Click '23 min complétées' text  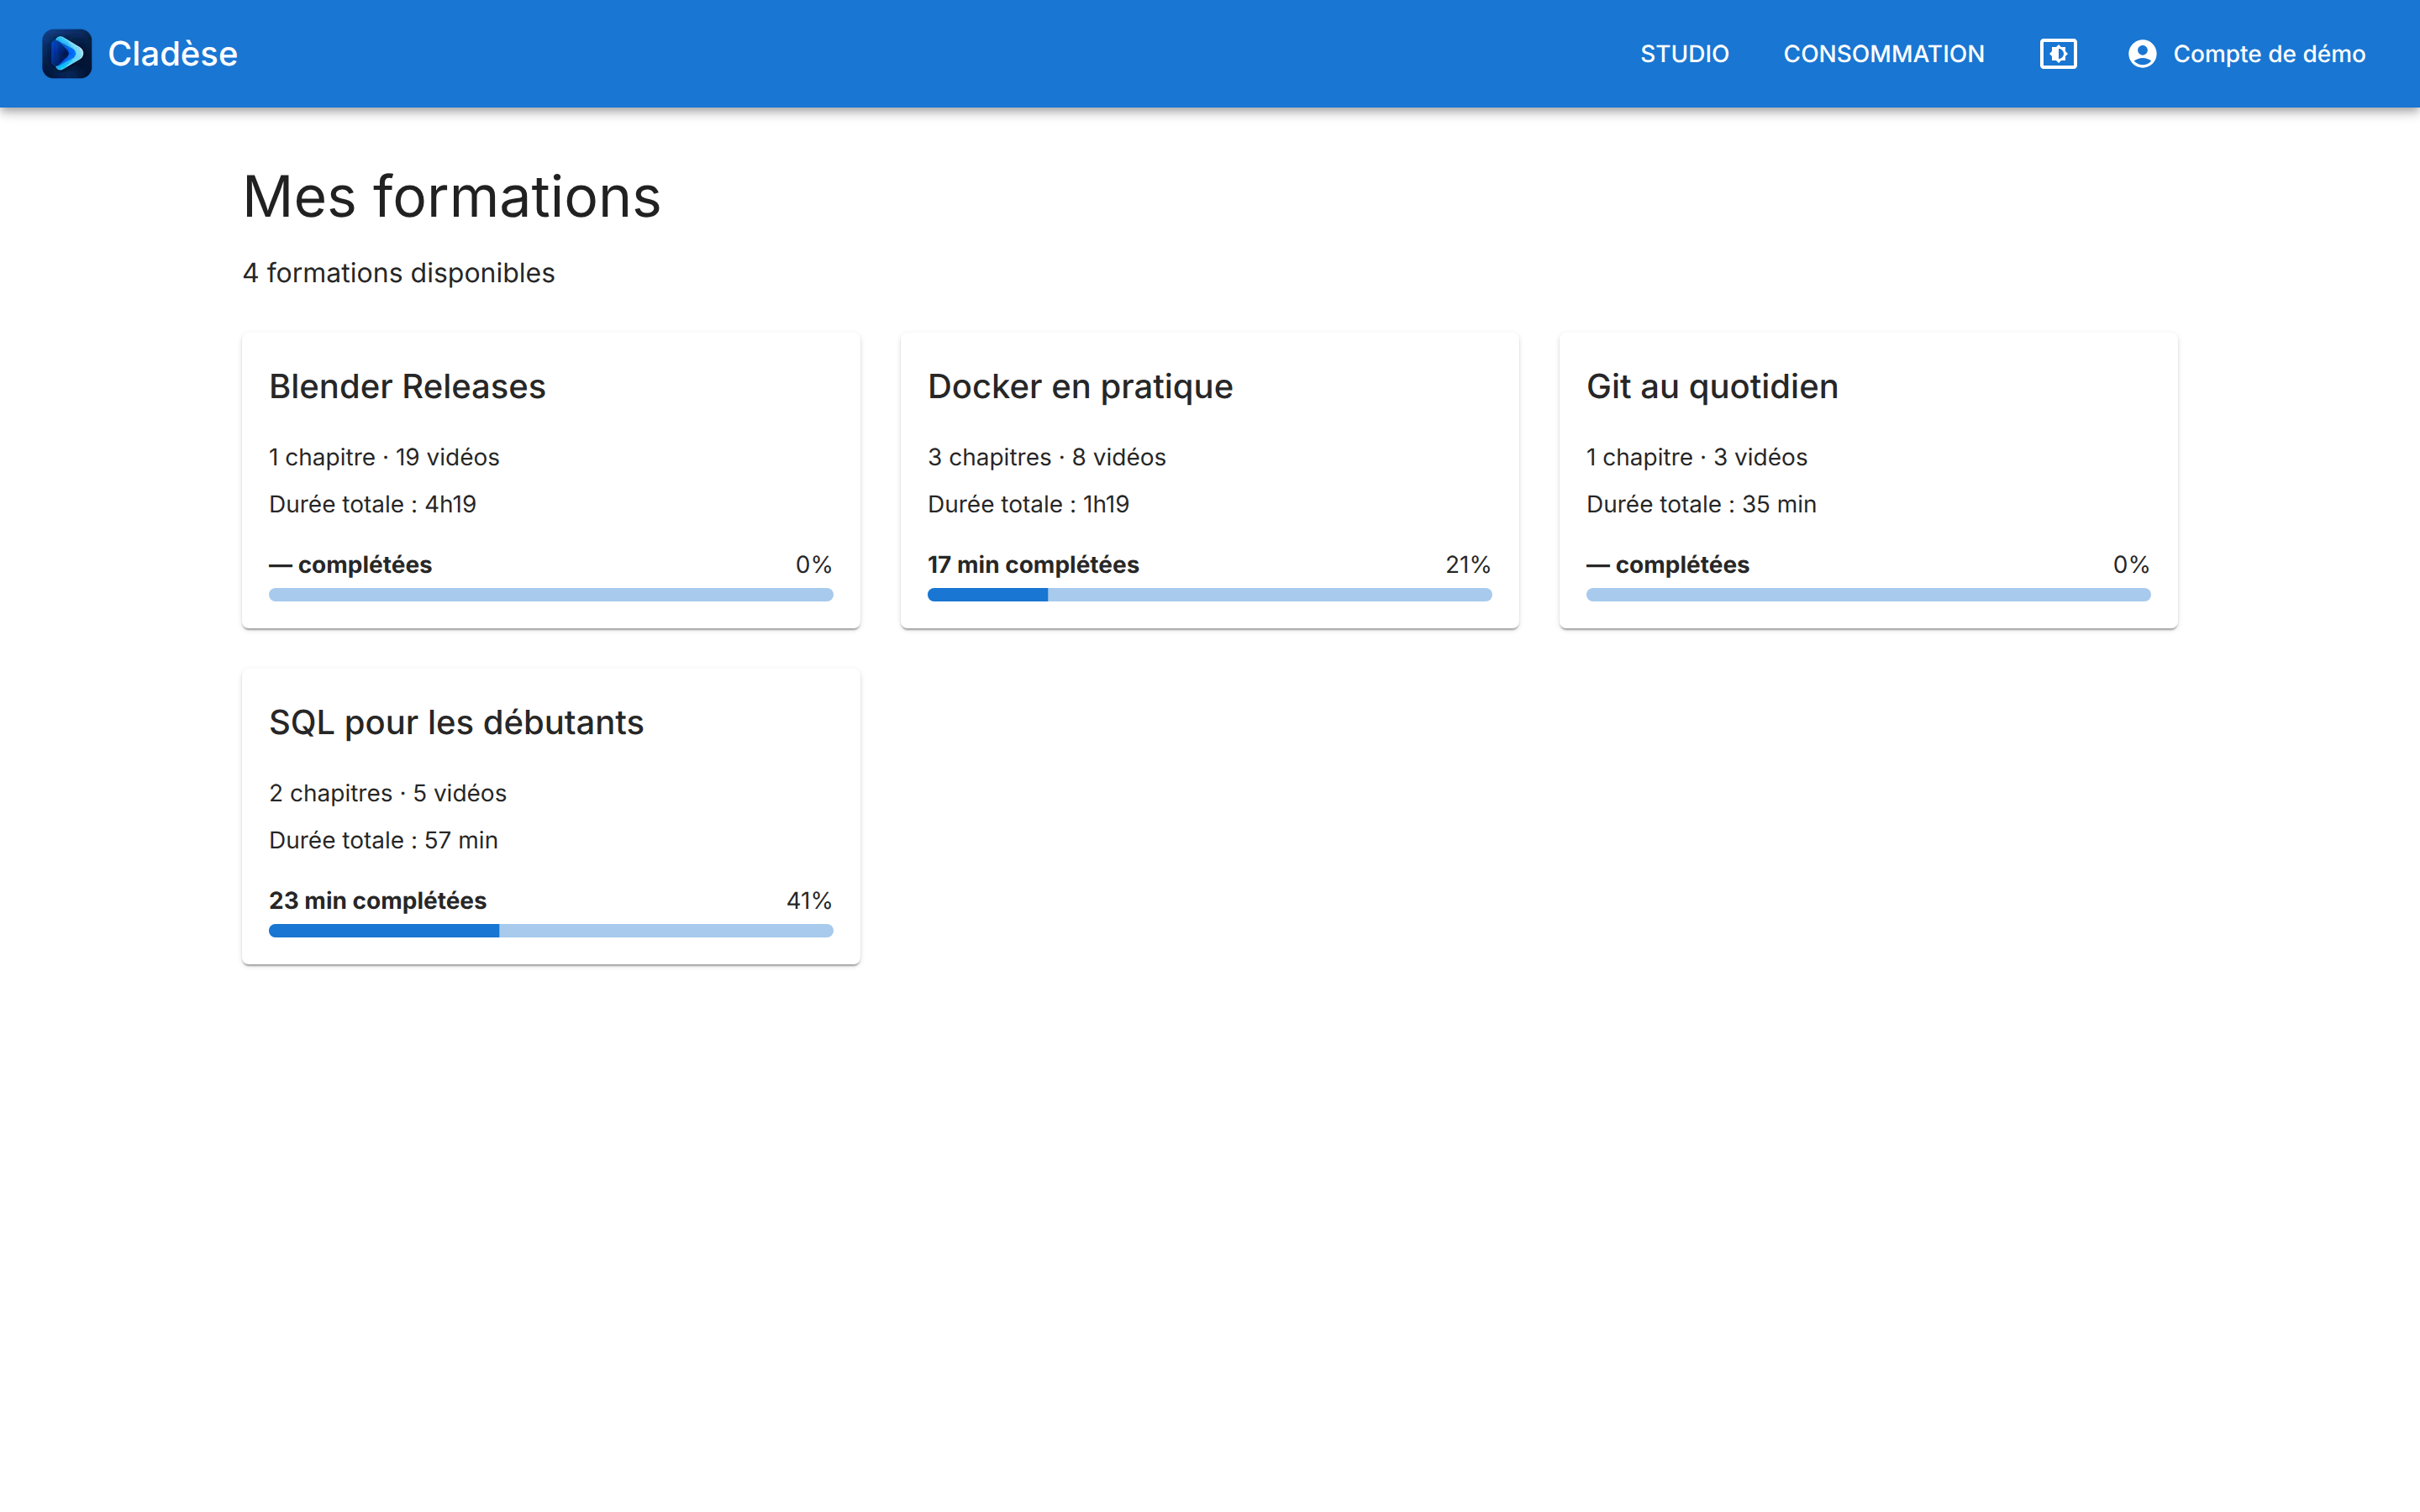(377, 901)
